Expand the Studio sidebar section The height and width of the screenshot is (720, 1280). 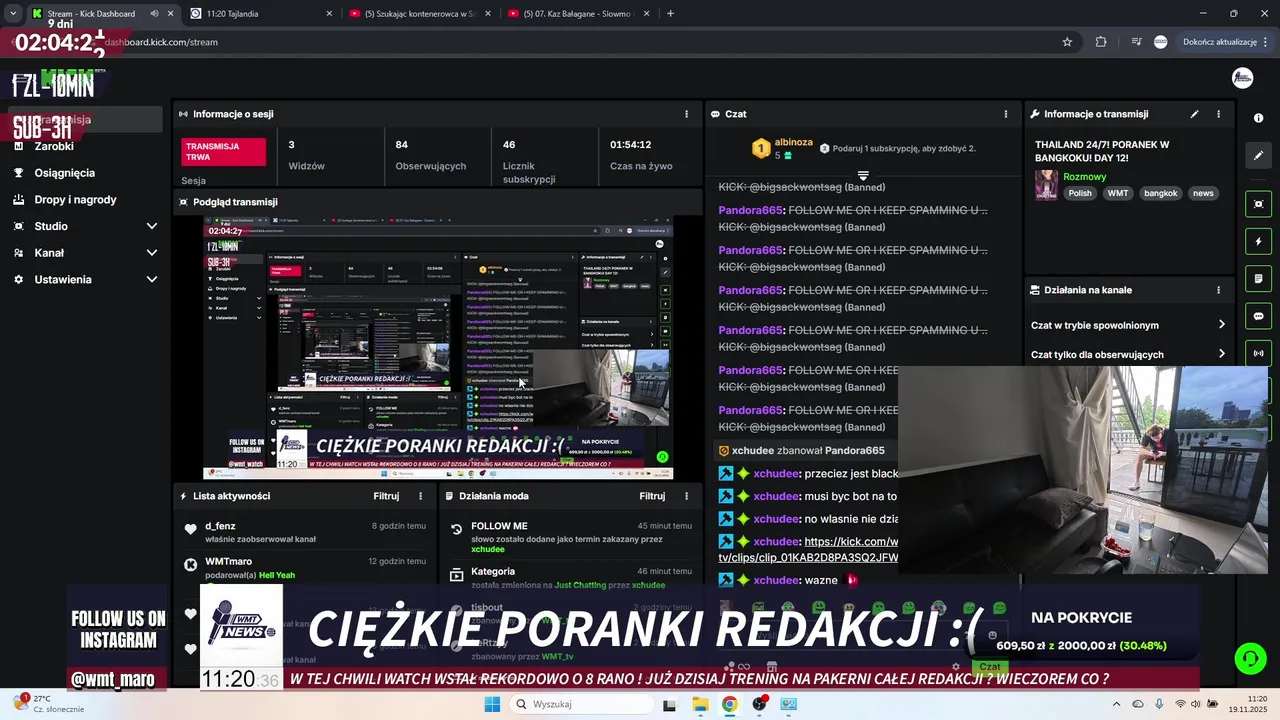[85, 226]
